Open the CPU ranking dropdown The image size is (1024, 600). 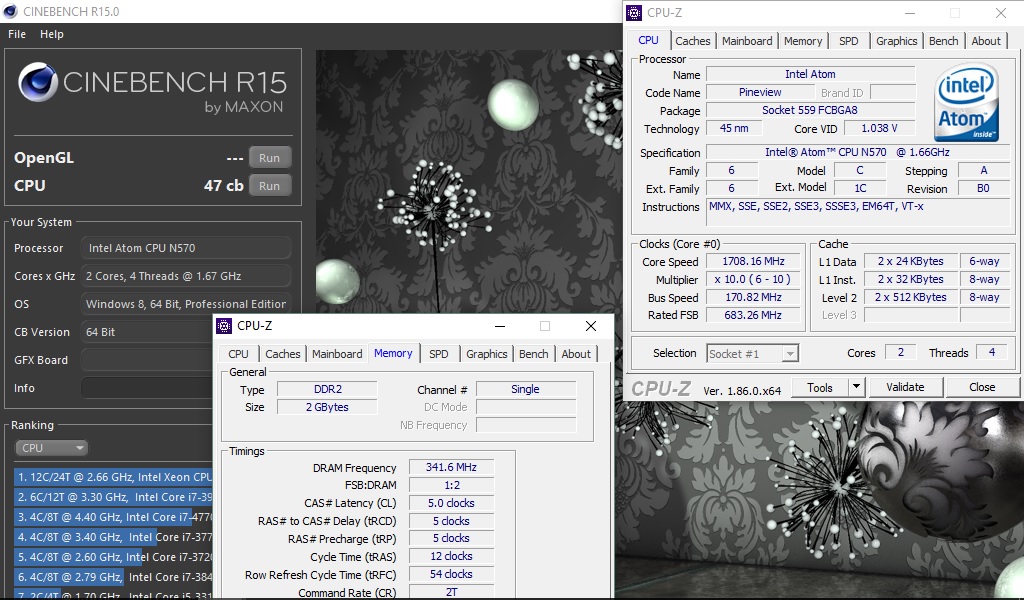[51, 448]
